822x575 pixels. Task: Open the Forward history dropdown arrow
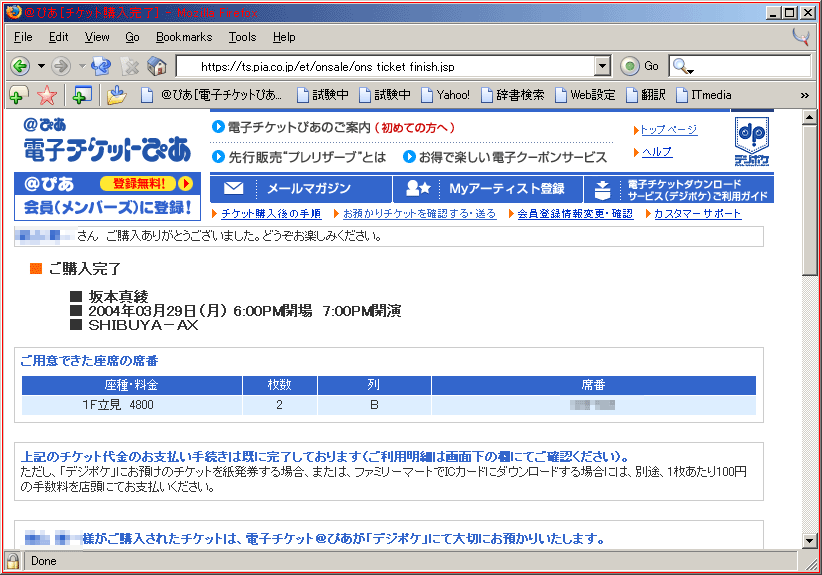click(82, 67)
